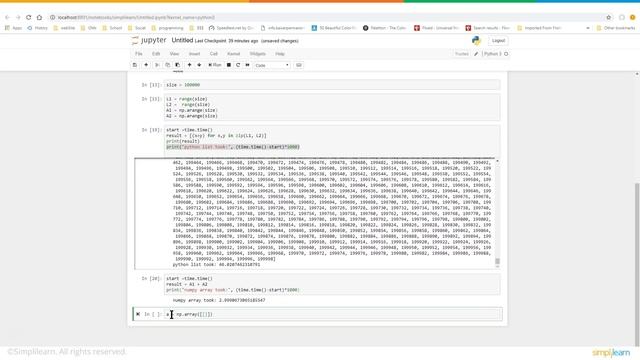Go forward with browser forward arrow
This screenshot has width=640, height=360.
18,18
